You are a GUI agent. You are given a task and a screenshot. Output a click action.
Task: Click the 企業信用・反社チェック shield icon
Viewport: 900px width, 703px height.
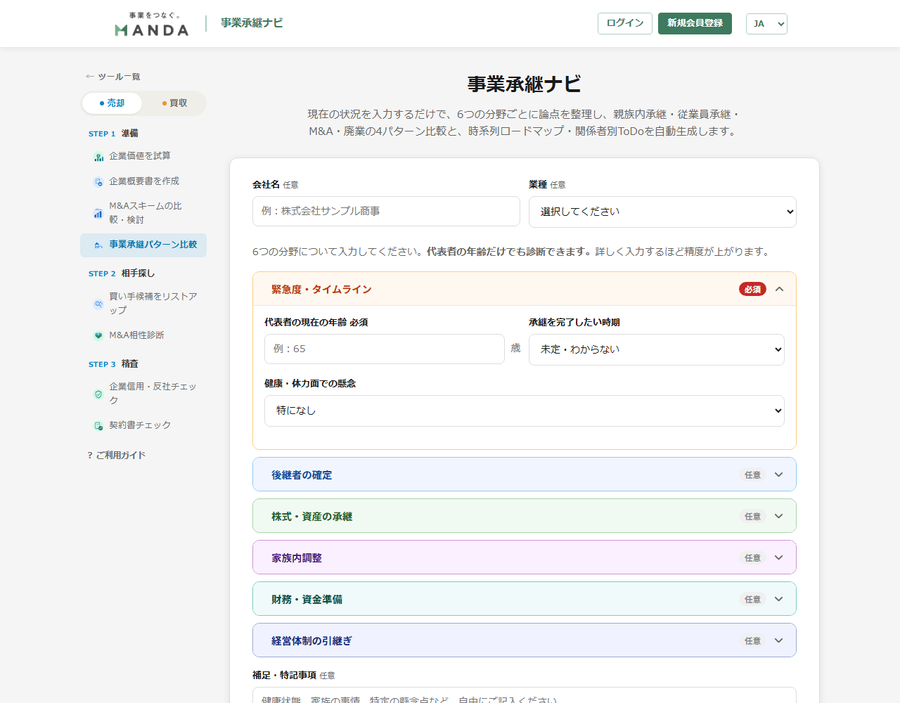pos(98,394)
